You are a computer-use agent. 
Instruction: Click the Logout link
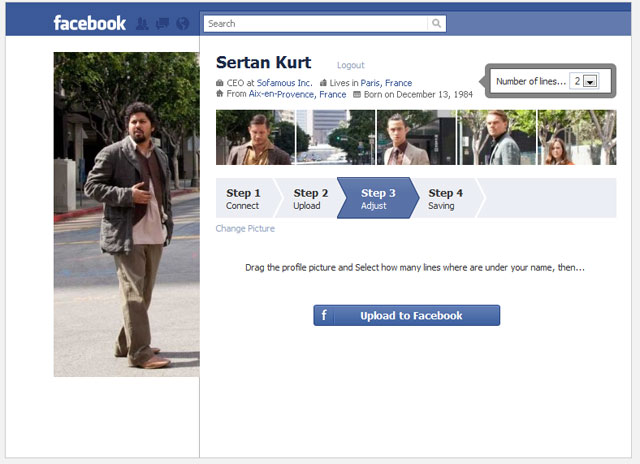pos(351,65)
